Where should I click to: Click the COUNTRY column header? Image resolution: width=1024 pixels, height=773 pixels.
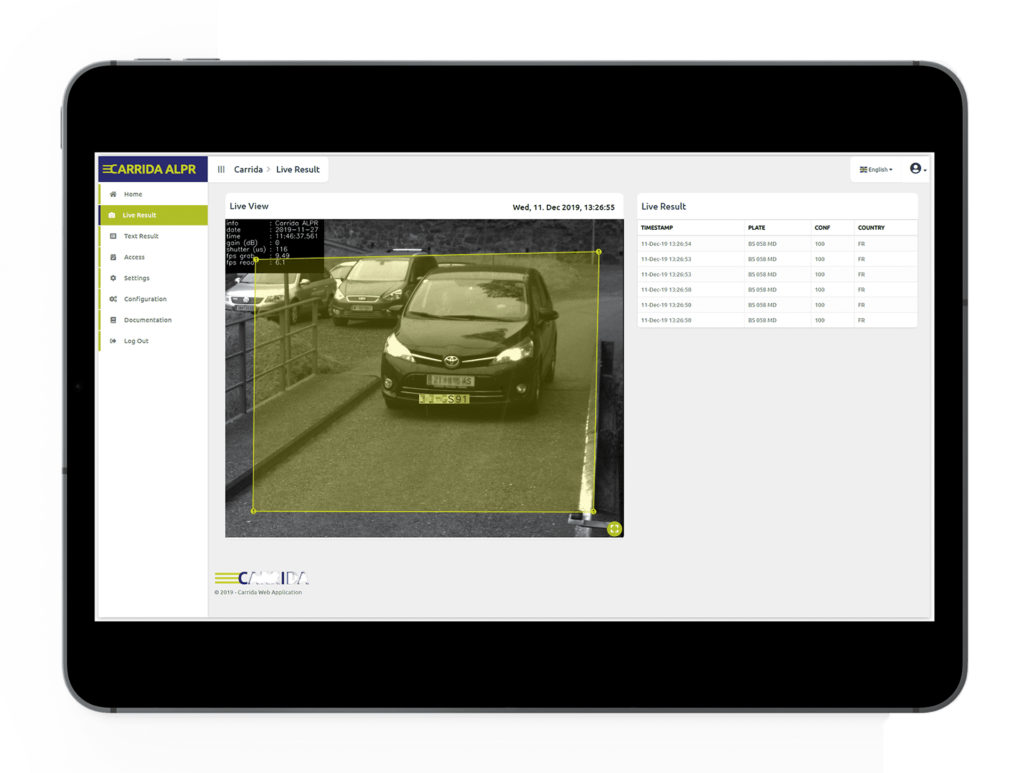[x=871, y=228]
